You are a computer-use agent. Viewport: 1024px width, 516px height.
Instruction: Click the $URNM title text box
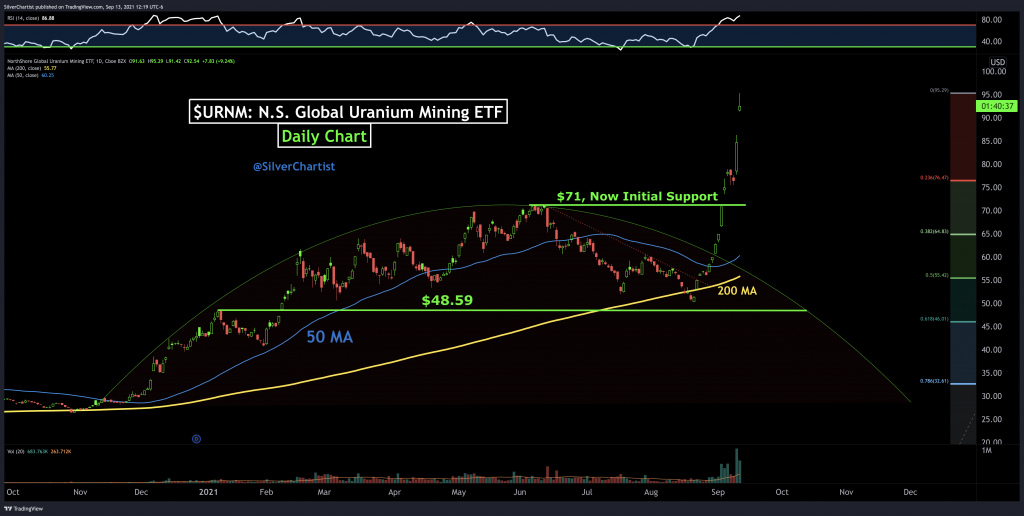point(349,112)
